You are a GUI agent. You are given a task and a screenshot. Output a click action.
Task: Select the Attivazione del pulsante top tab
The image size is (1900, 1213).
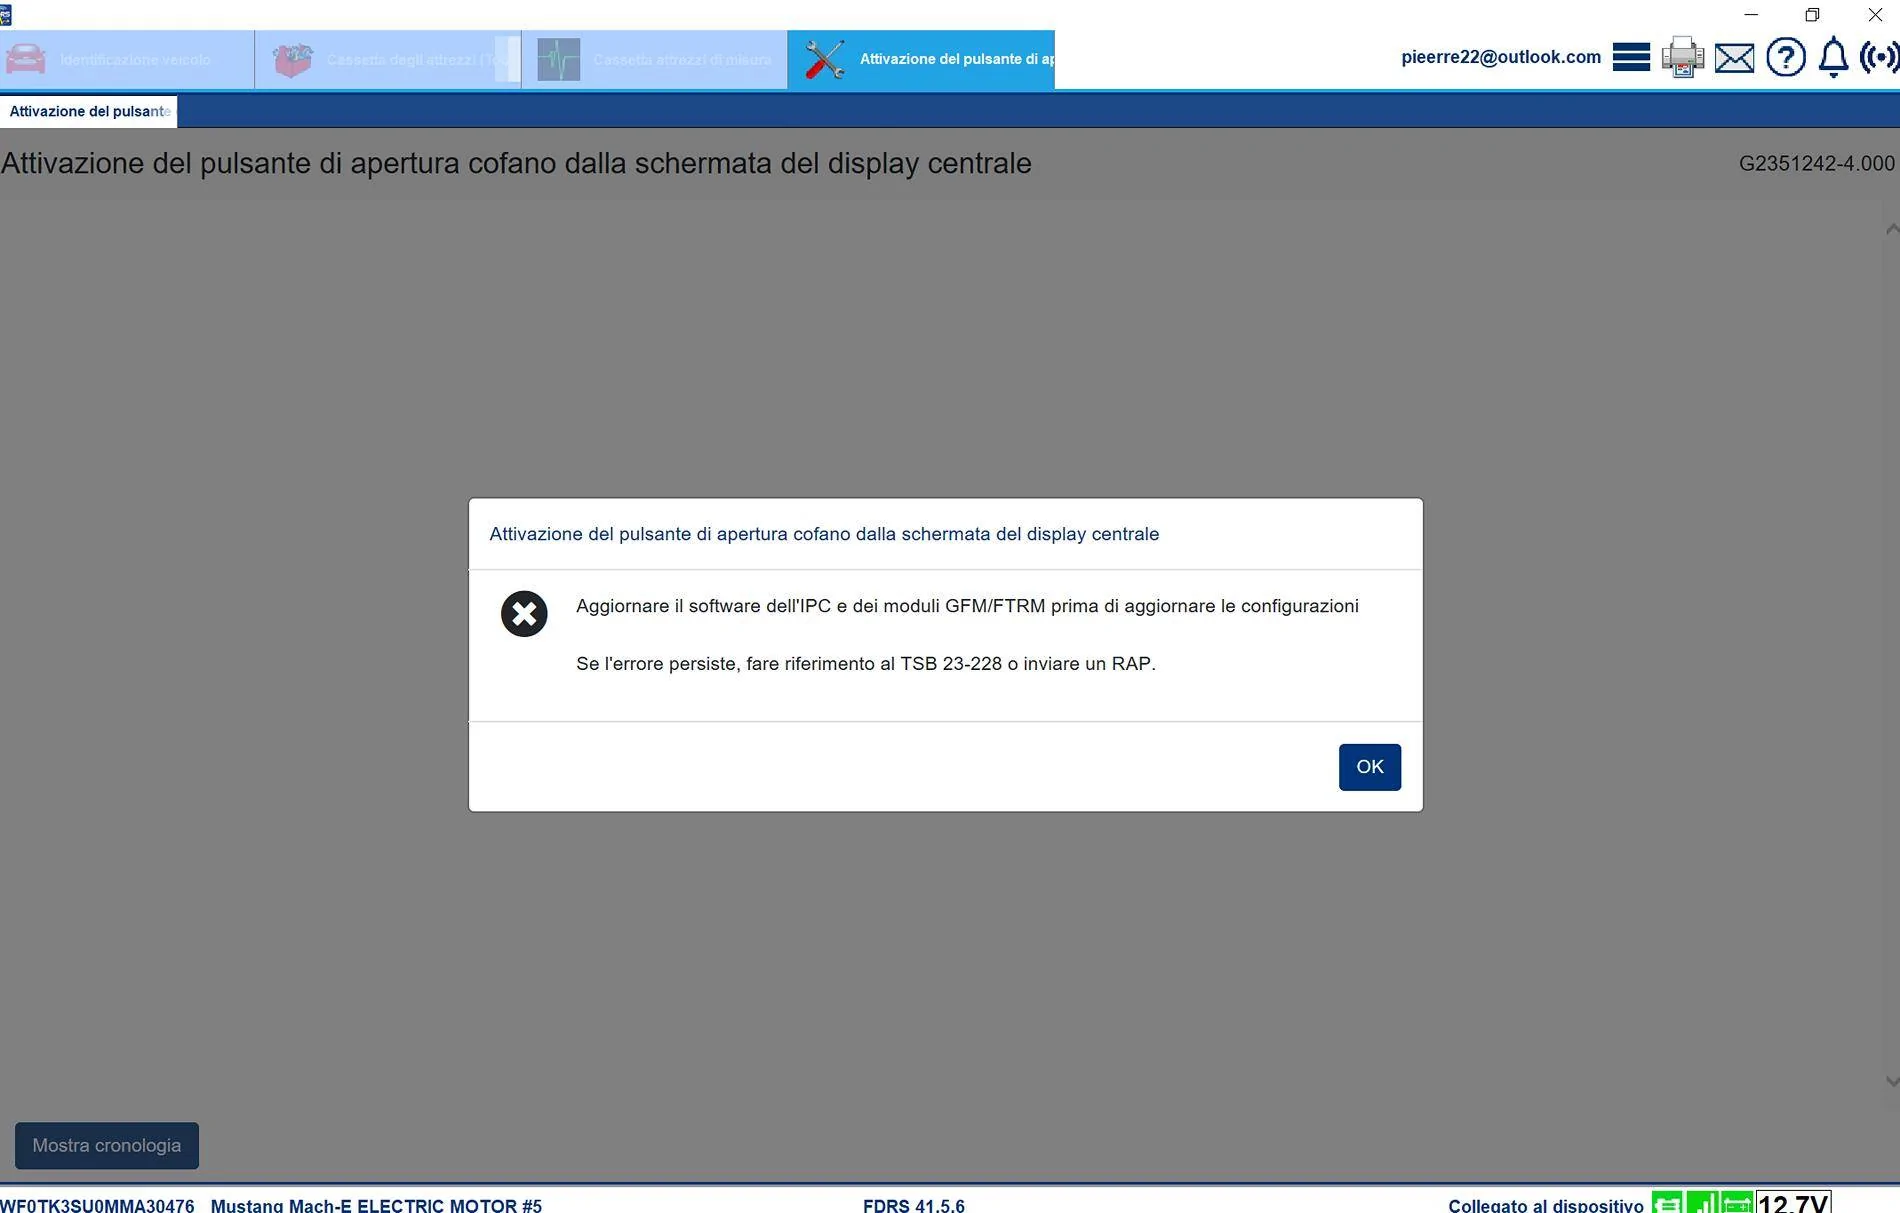(x=921, y=60)
